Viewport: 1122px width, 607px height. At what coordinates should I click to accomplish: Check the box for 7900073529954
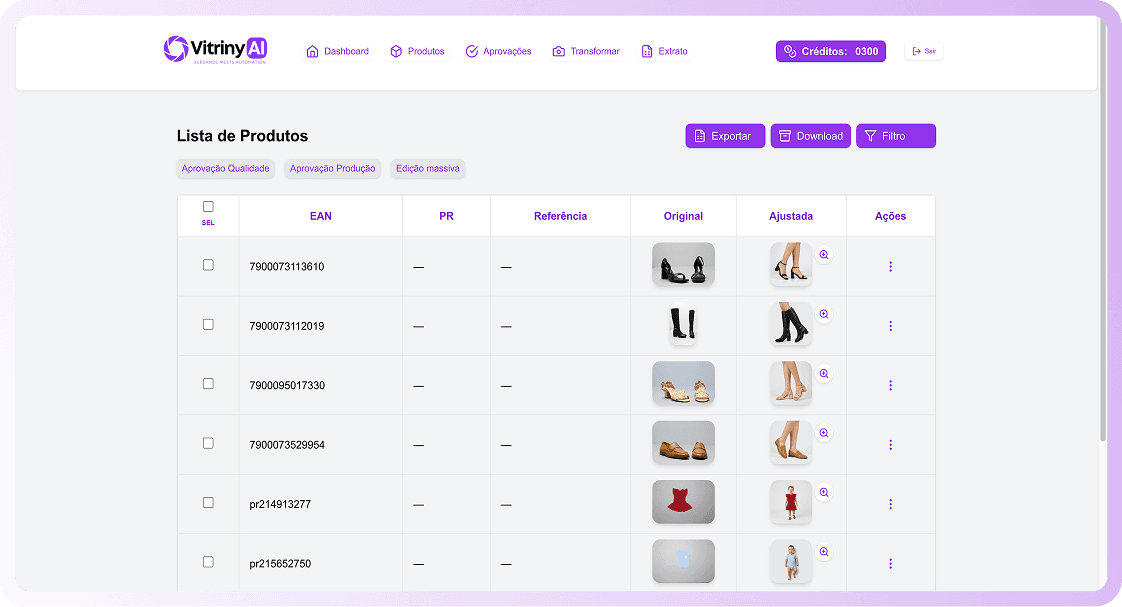pos(208,443)
